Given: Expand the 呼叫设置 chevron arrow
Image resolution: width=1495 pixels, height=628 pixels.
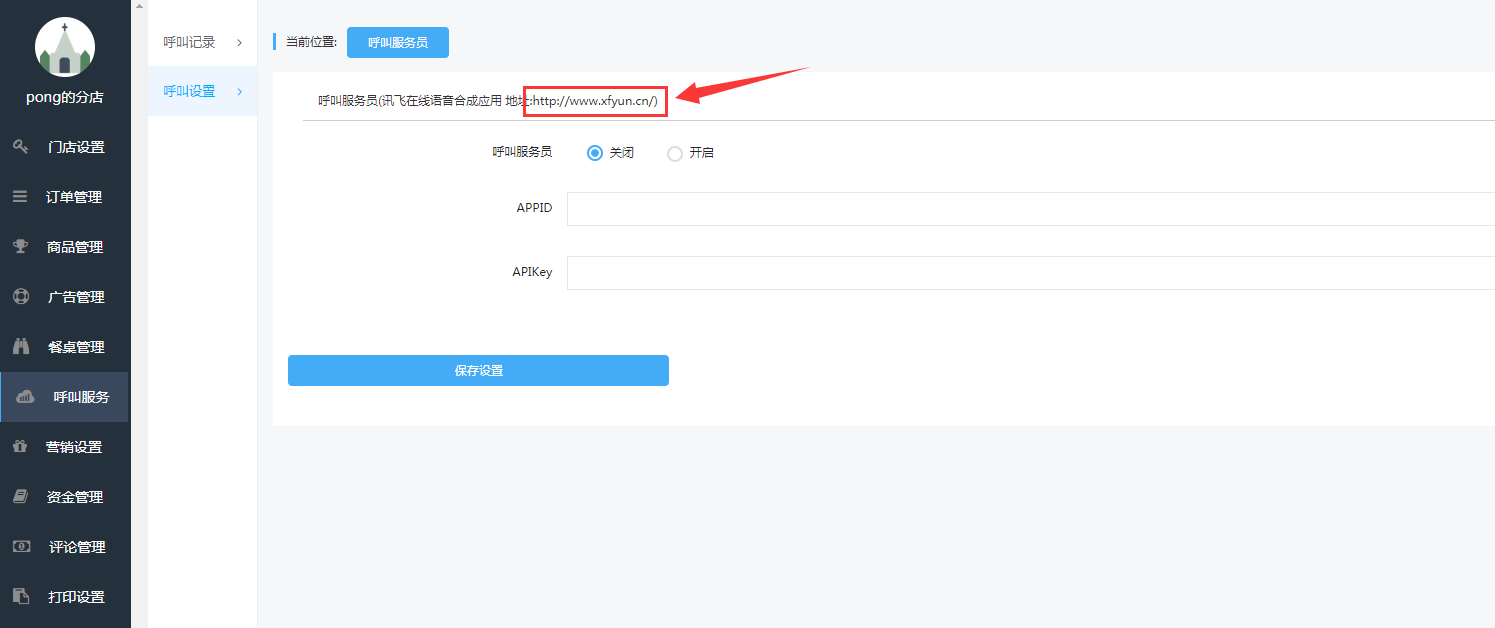Looking at the screenshot, I should point(239,91).
